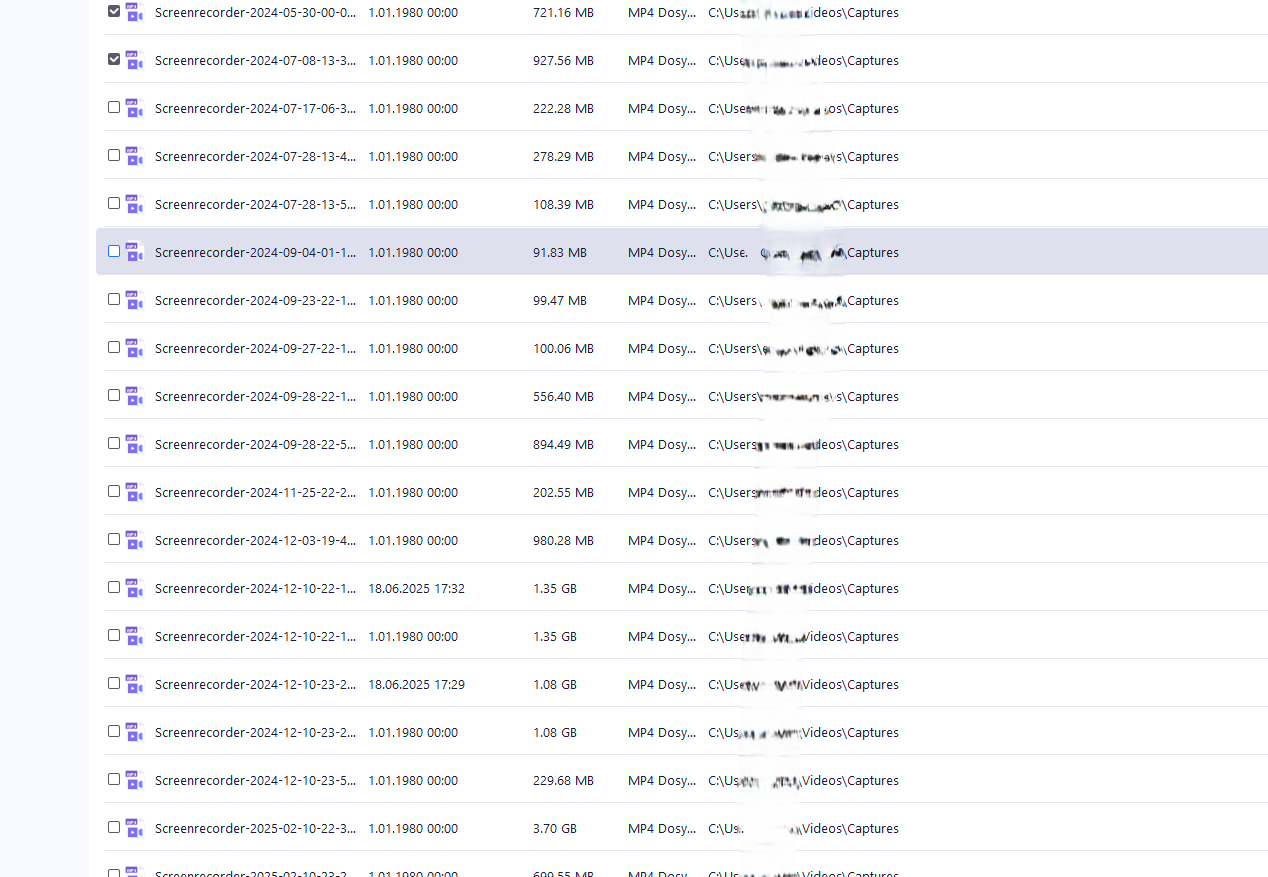The height and width of the screenshot is (877, 1268).
Task: Click the 894.49 MB size value
Action: tap(563, 444)
